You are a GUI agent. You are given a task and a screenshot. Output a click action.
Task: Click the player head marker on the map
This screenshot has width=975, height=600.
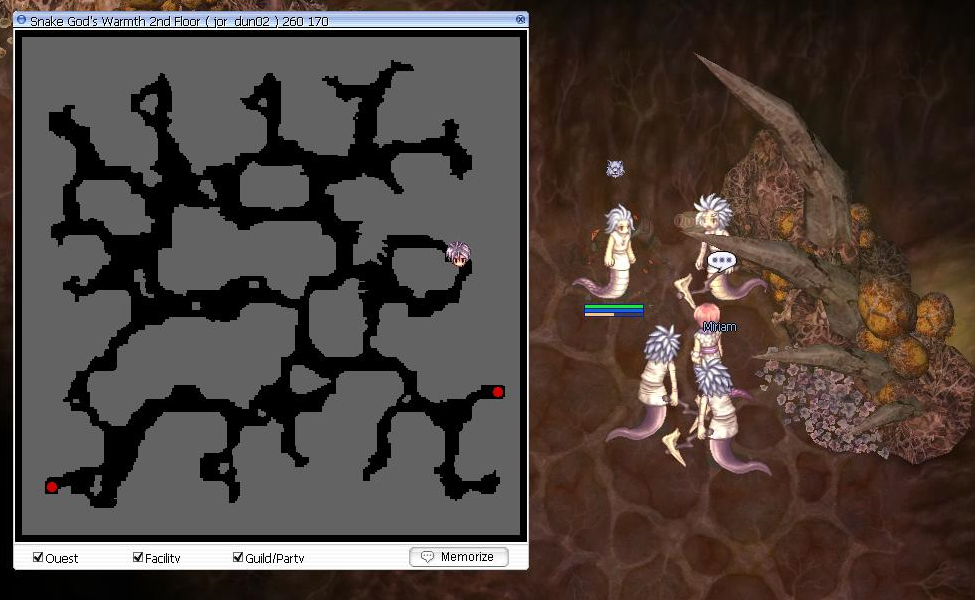point(458,254)
